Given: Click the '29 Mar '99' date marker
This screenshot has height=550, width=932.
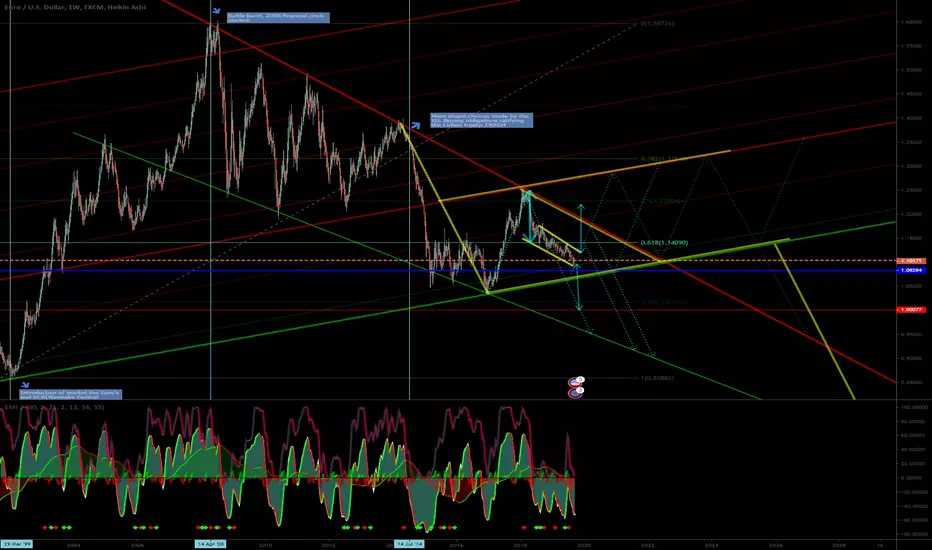Looking at the screenshot, I should point(17,544).
